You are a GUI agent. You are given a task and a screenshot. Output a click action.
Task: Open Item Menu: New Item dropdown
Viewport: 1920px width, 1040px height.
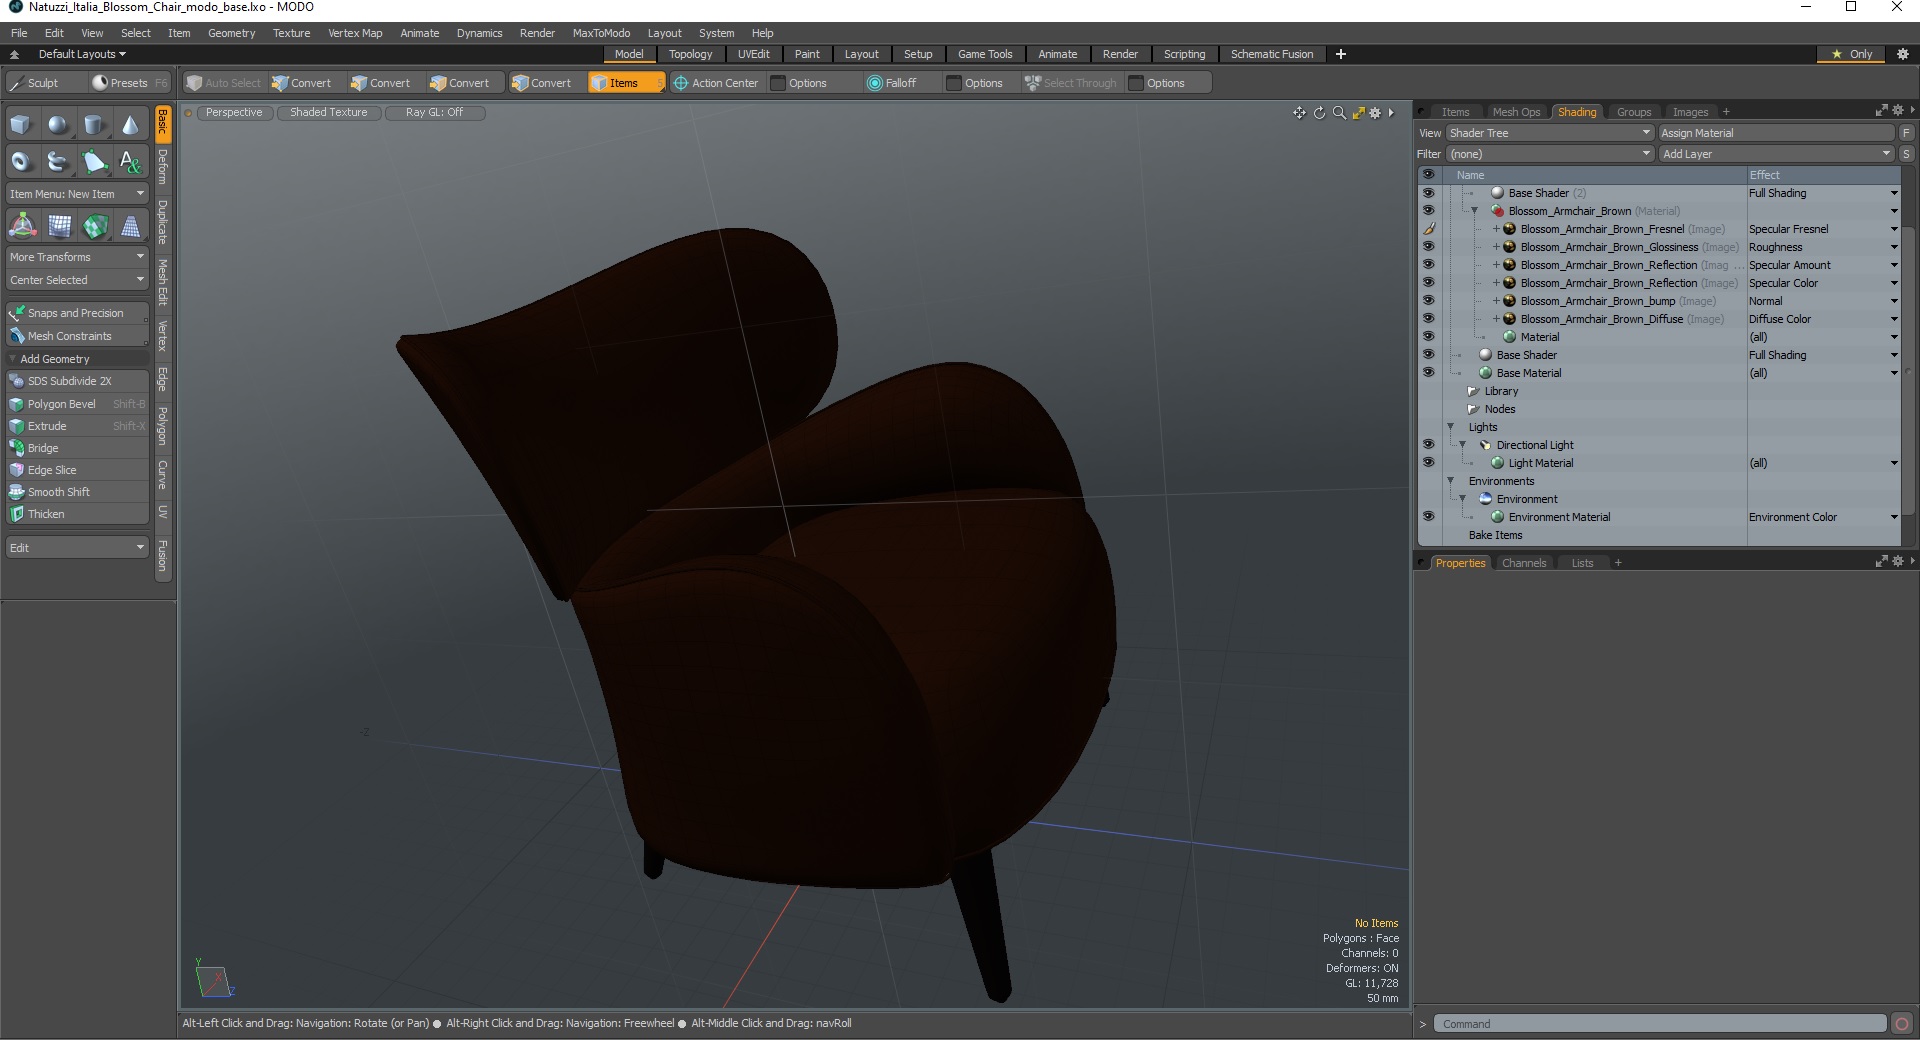point(77,194)
